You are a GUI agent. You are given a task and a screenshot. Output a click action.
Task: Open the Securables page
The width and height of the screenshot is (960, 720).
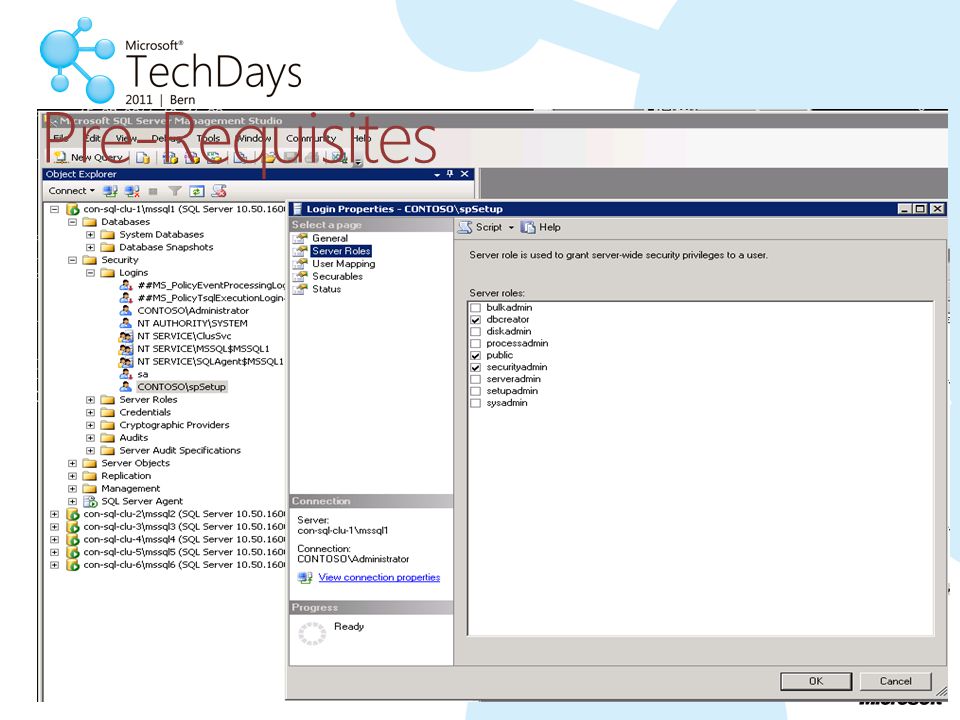tap(337, 277)
